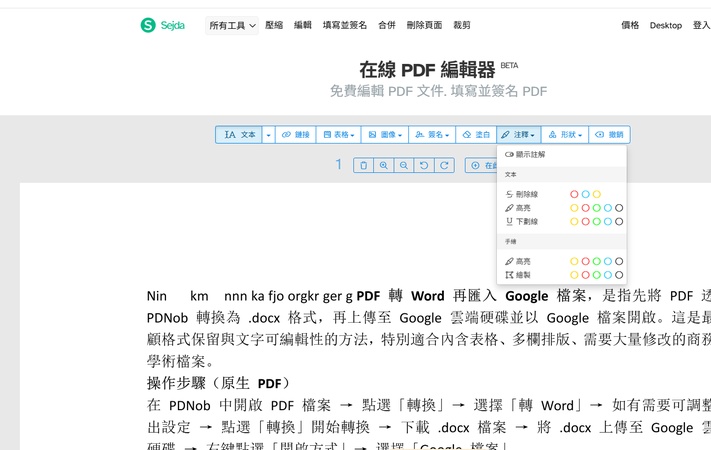The height and width of the screenshot is (450, 711).
Task: Pick blue for 下劃線 underline
Action: coord(608,221)
